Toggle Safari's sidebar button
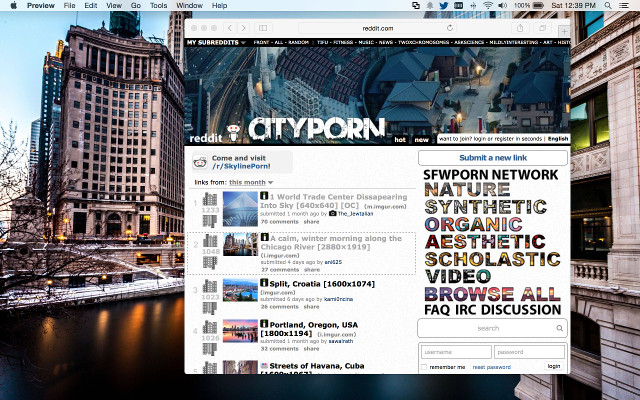This screenshot has width=640, height=400. click(x=263, y=28)
